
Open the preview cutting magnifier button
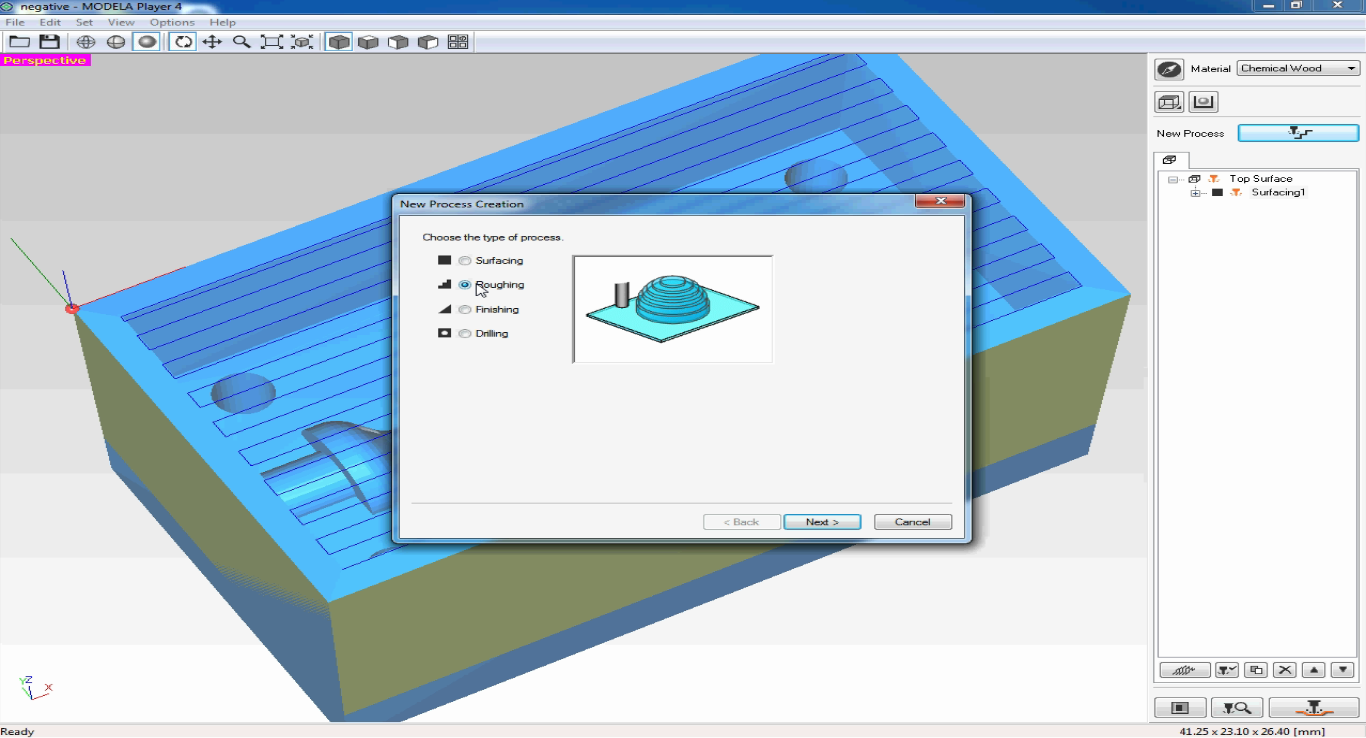(x=1237, y=708)
